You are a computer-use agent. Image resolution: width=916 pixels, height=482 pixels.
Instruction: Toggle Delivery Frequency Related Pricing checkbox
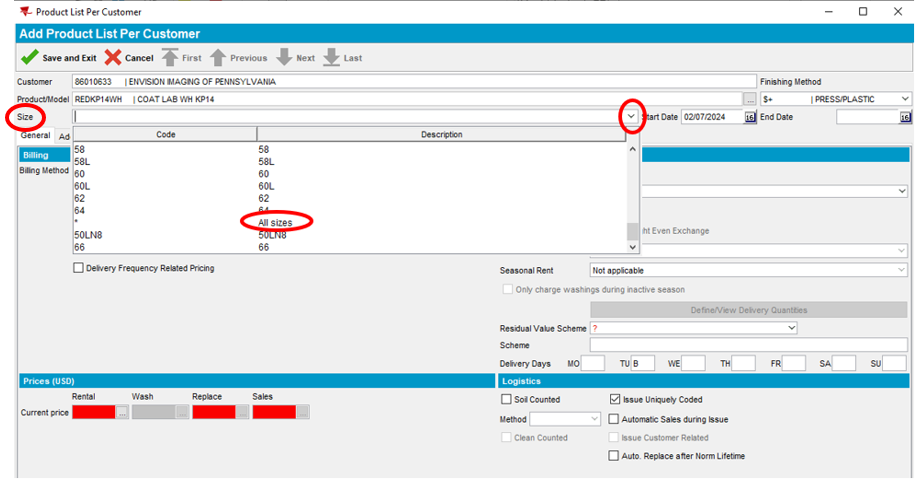click(79, 268)
